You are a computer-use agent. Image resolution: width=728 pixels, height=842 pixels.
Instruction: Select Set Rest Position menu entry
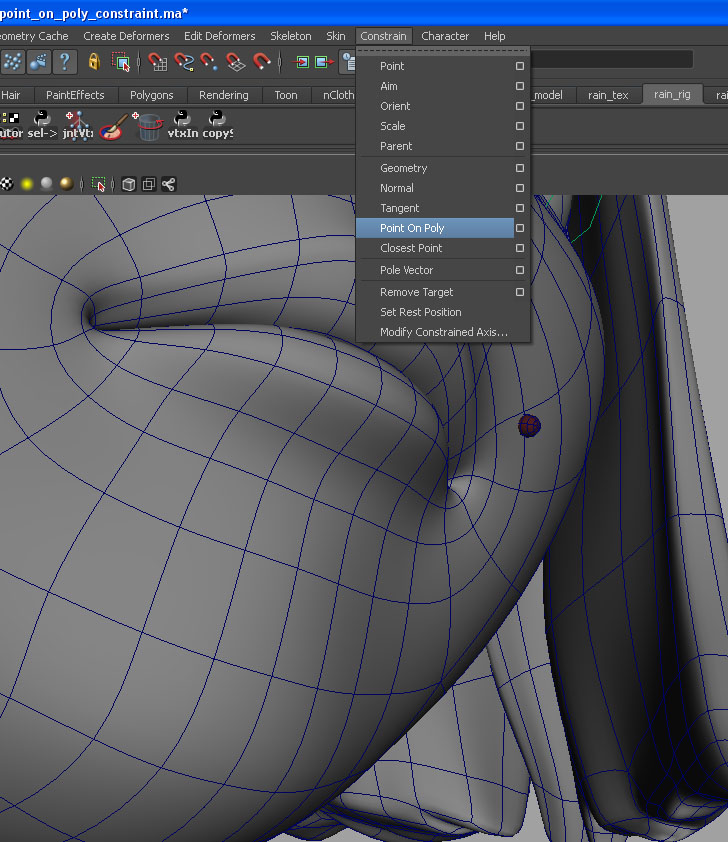pos(420,312)
